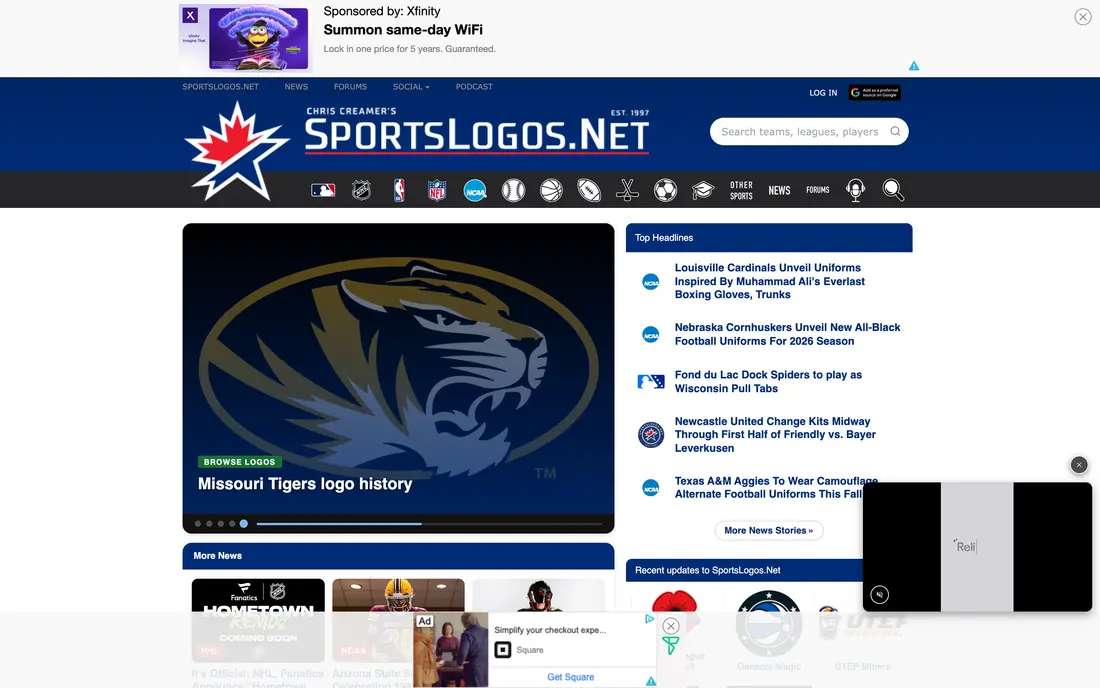Select the soccer ball icon

(x=665, y=190)
